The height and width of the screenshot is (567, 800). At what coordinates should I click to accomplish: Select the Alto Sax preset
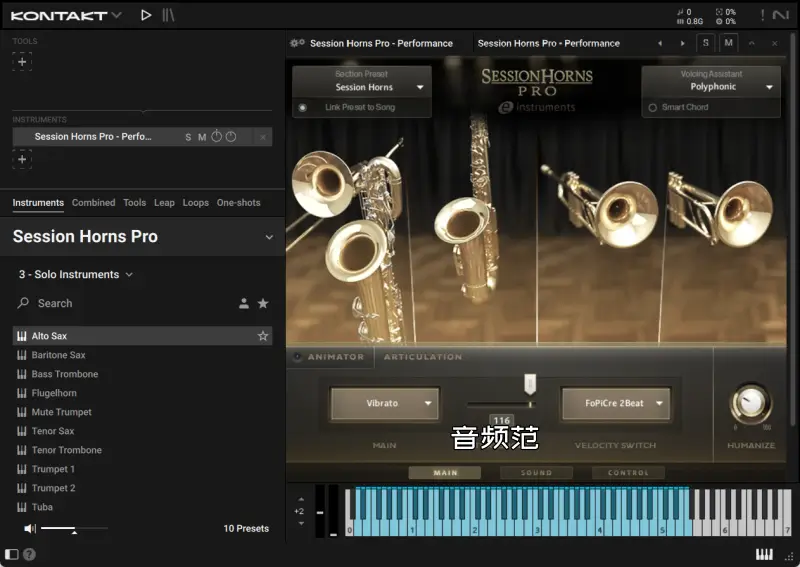pyautogui.click(x=142, y=336)
